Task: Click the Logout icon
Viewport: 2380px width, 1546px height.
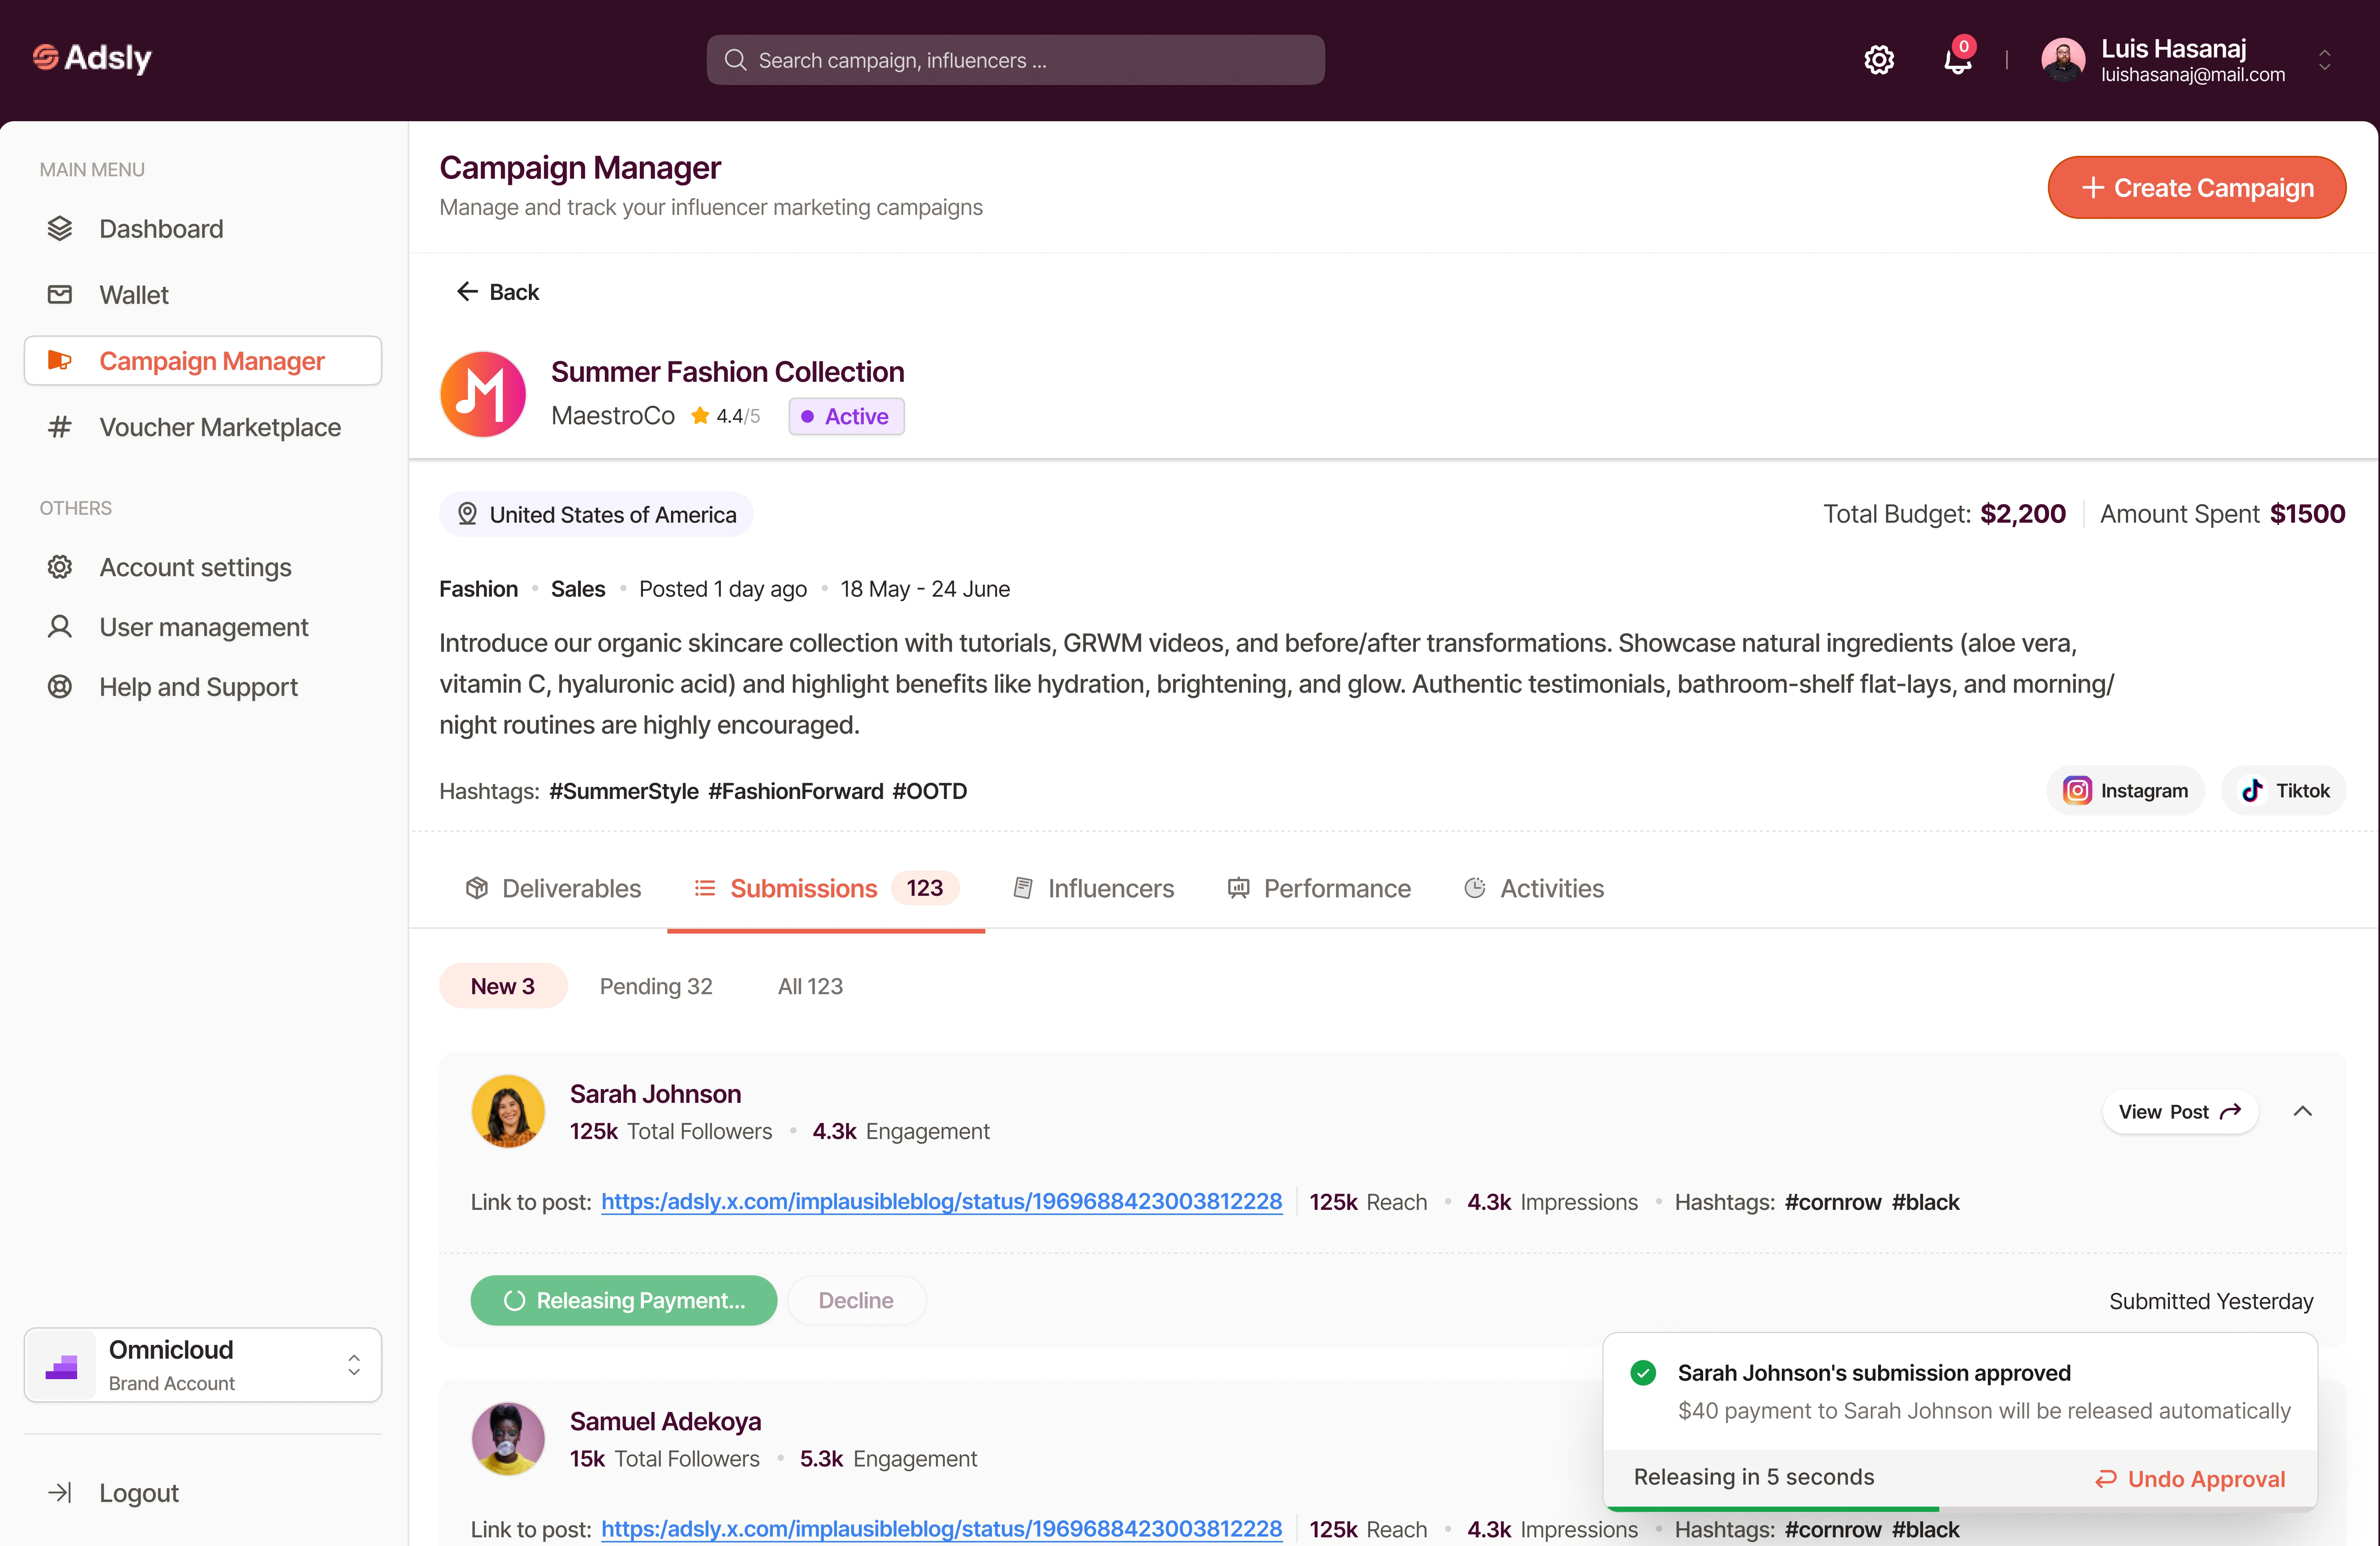Action: click(x=60, y=1493)
